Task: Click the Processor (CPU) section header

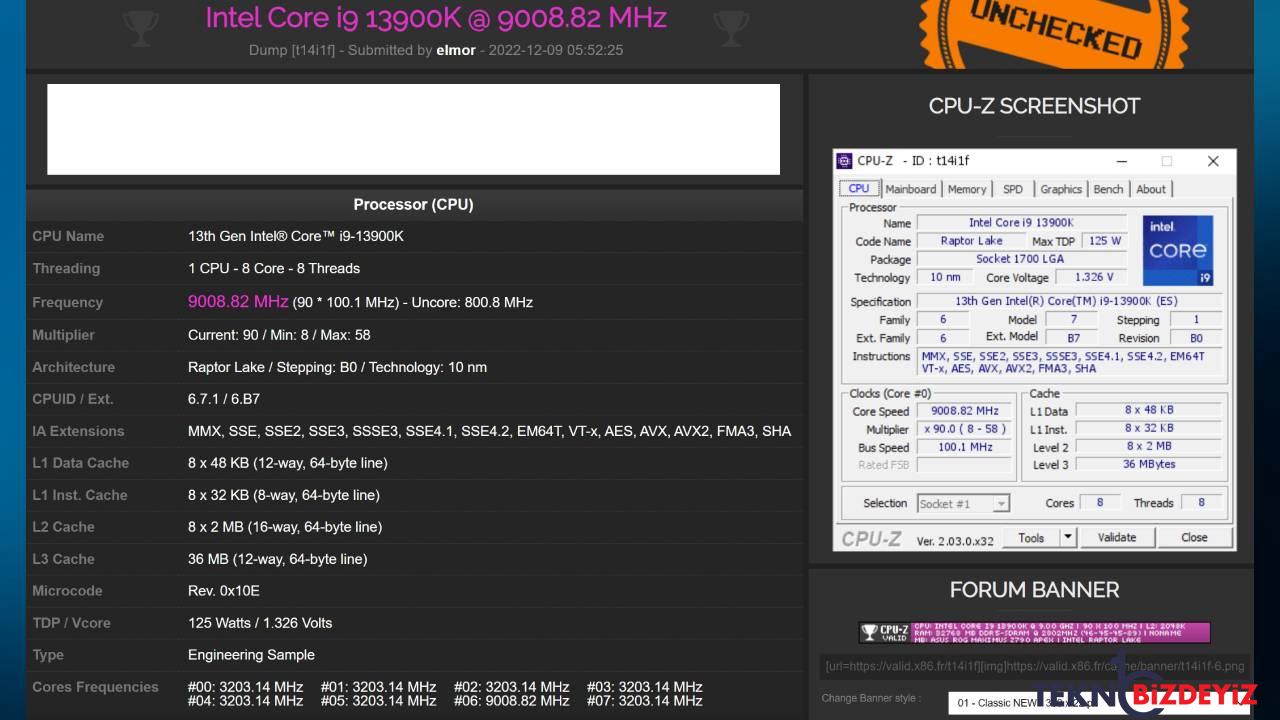Action: click(x=413, y=204)
